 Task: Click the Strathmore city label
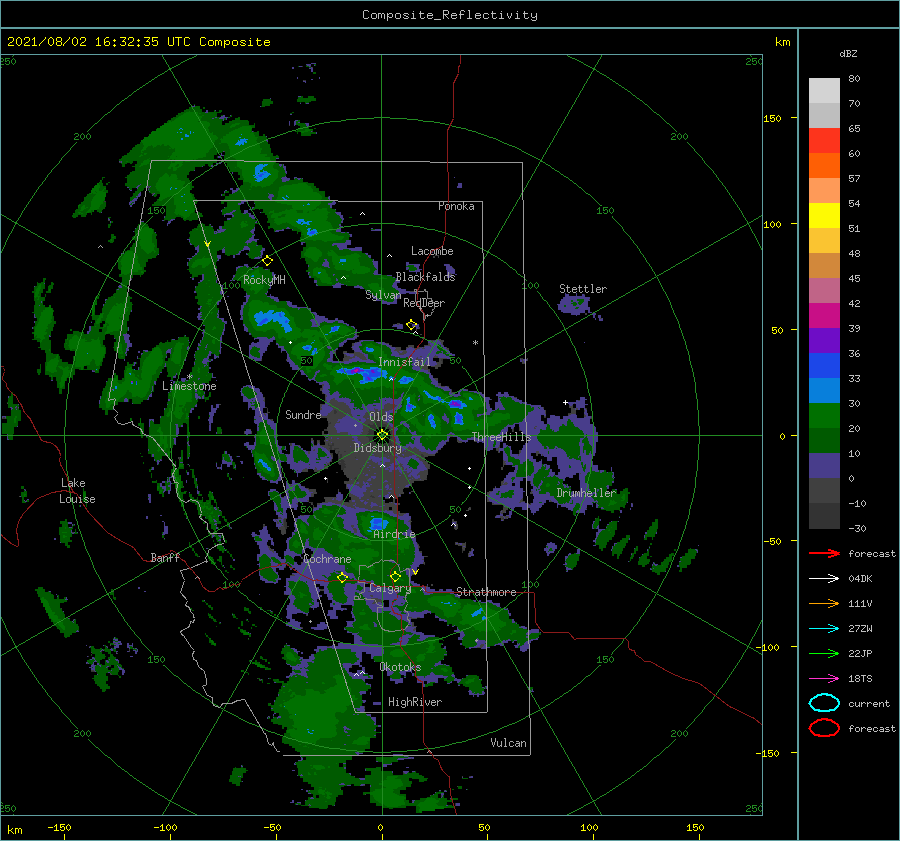click(486, 592)
